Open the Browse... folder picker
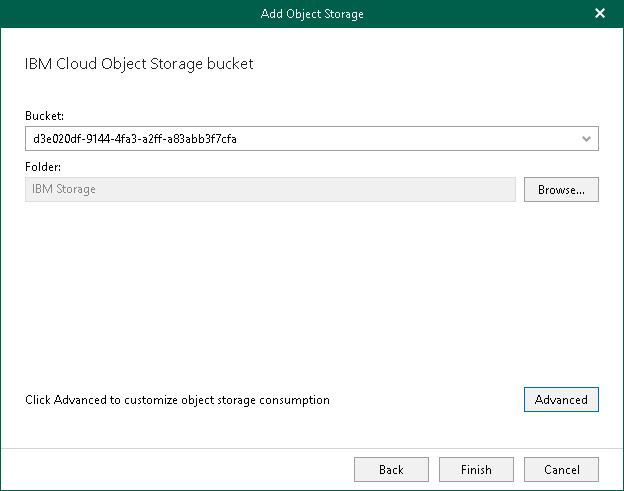The image size is (624, 491). click(x=561, y=189)
